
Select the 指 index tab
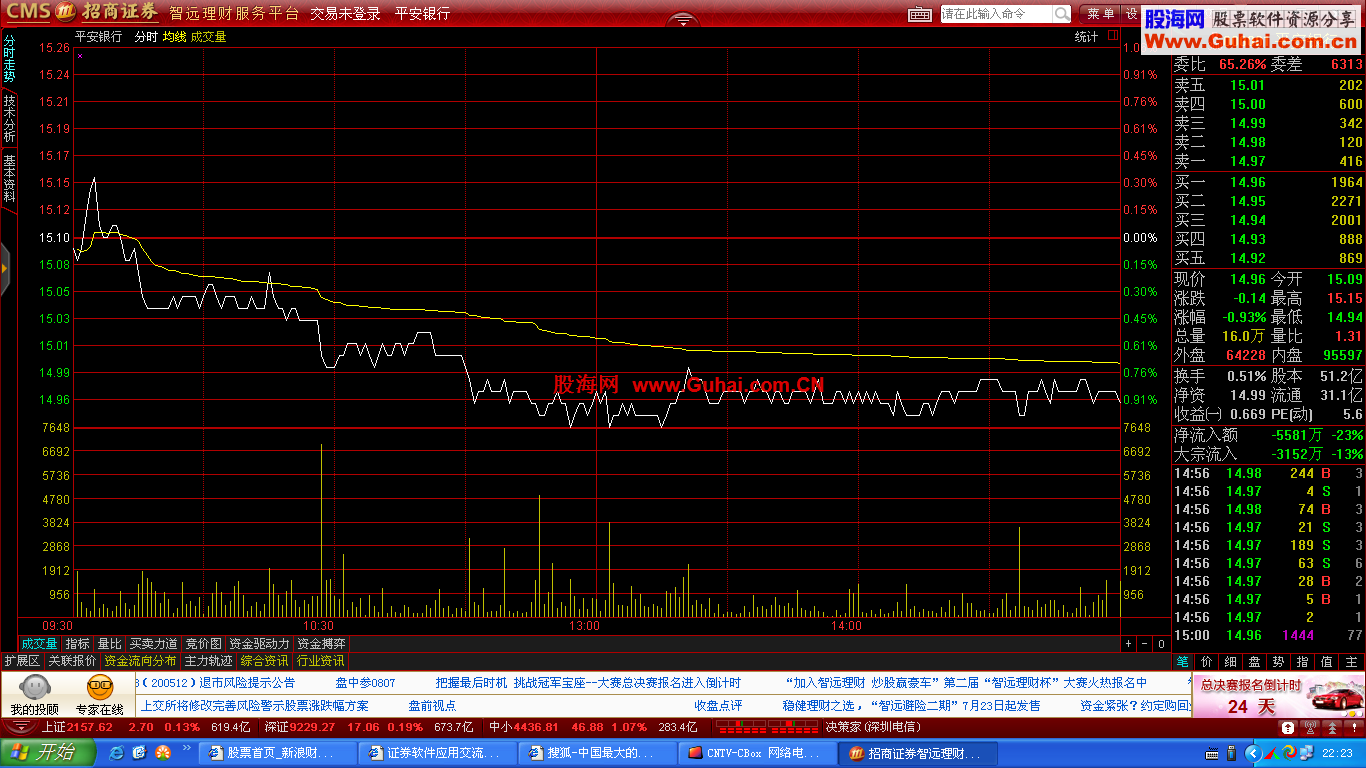pyautogui.click(x=1302, y=661)
